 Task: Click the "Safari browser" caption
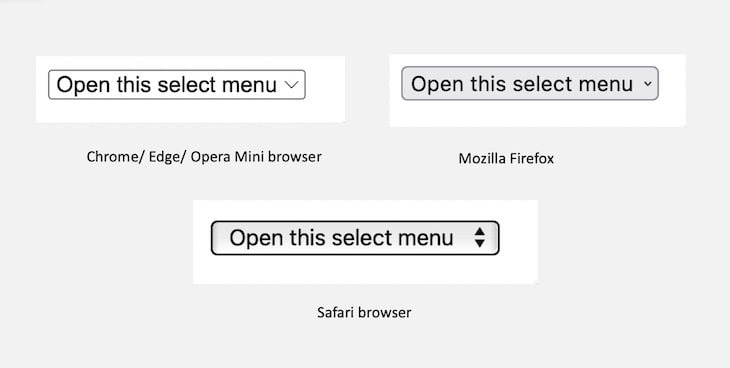coord(364,312)
